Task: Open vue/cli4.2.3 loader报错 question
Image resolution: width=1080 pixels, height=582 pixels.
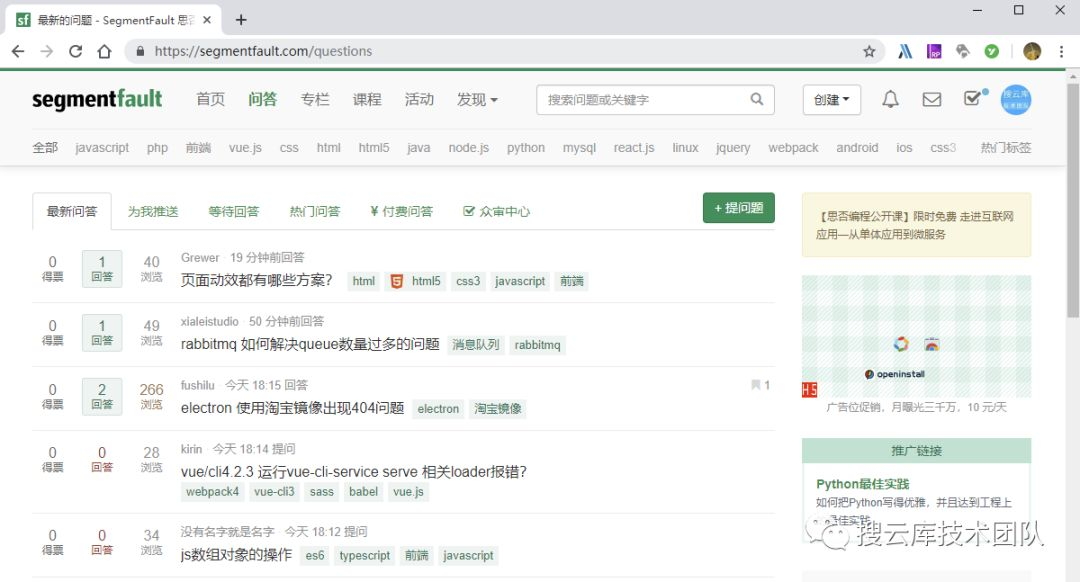Action: click(353, 472)
